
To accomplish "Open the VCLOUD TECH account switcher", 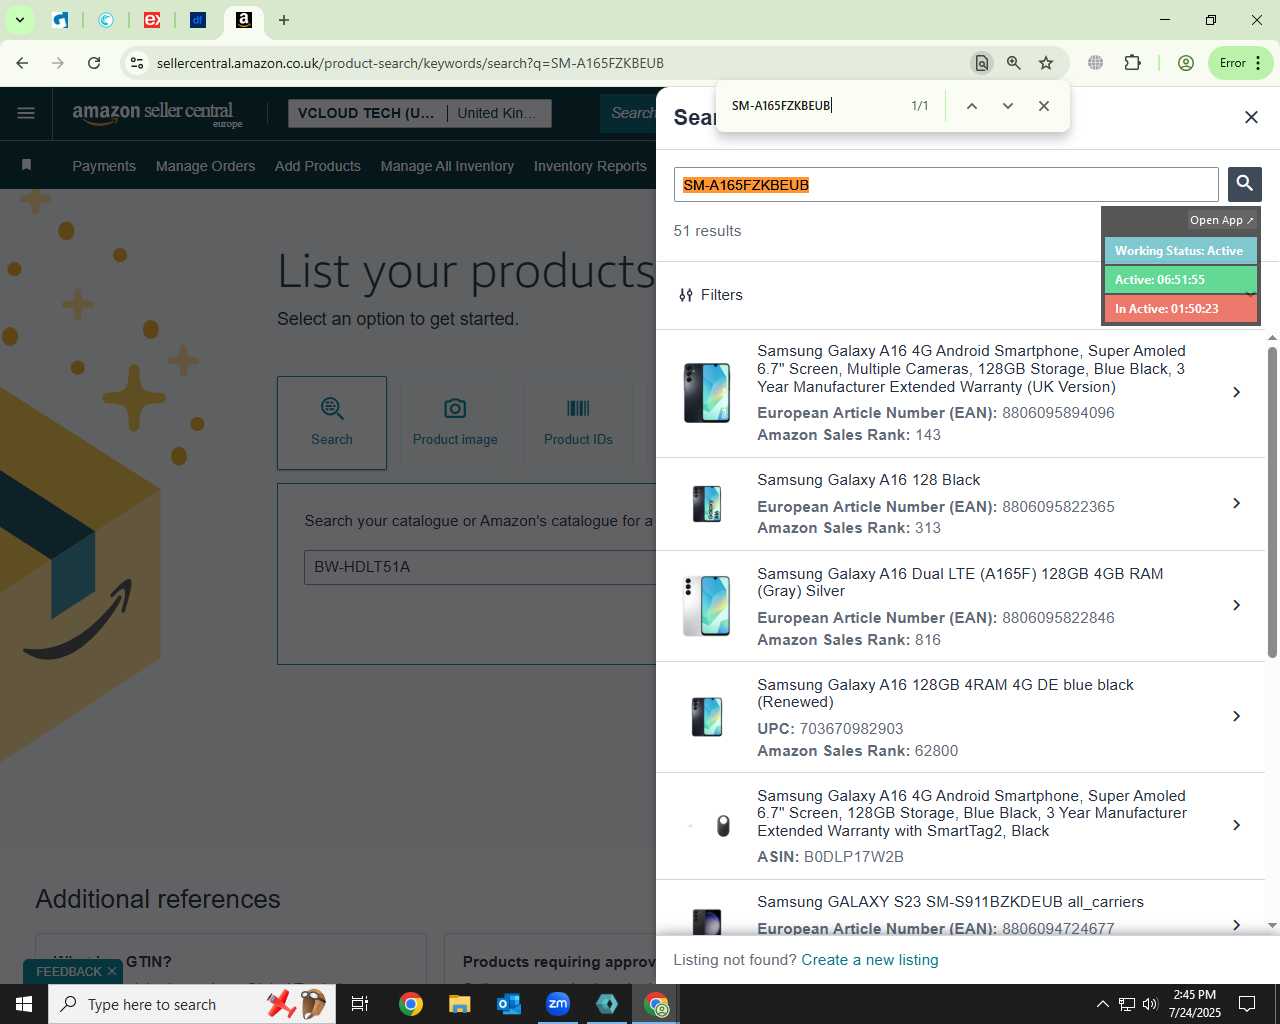I will click(418, 113).
